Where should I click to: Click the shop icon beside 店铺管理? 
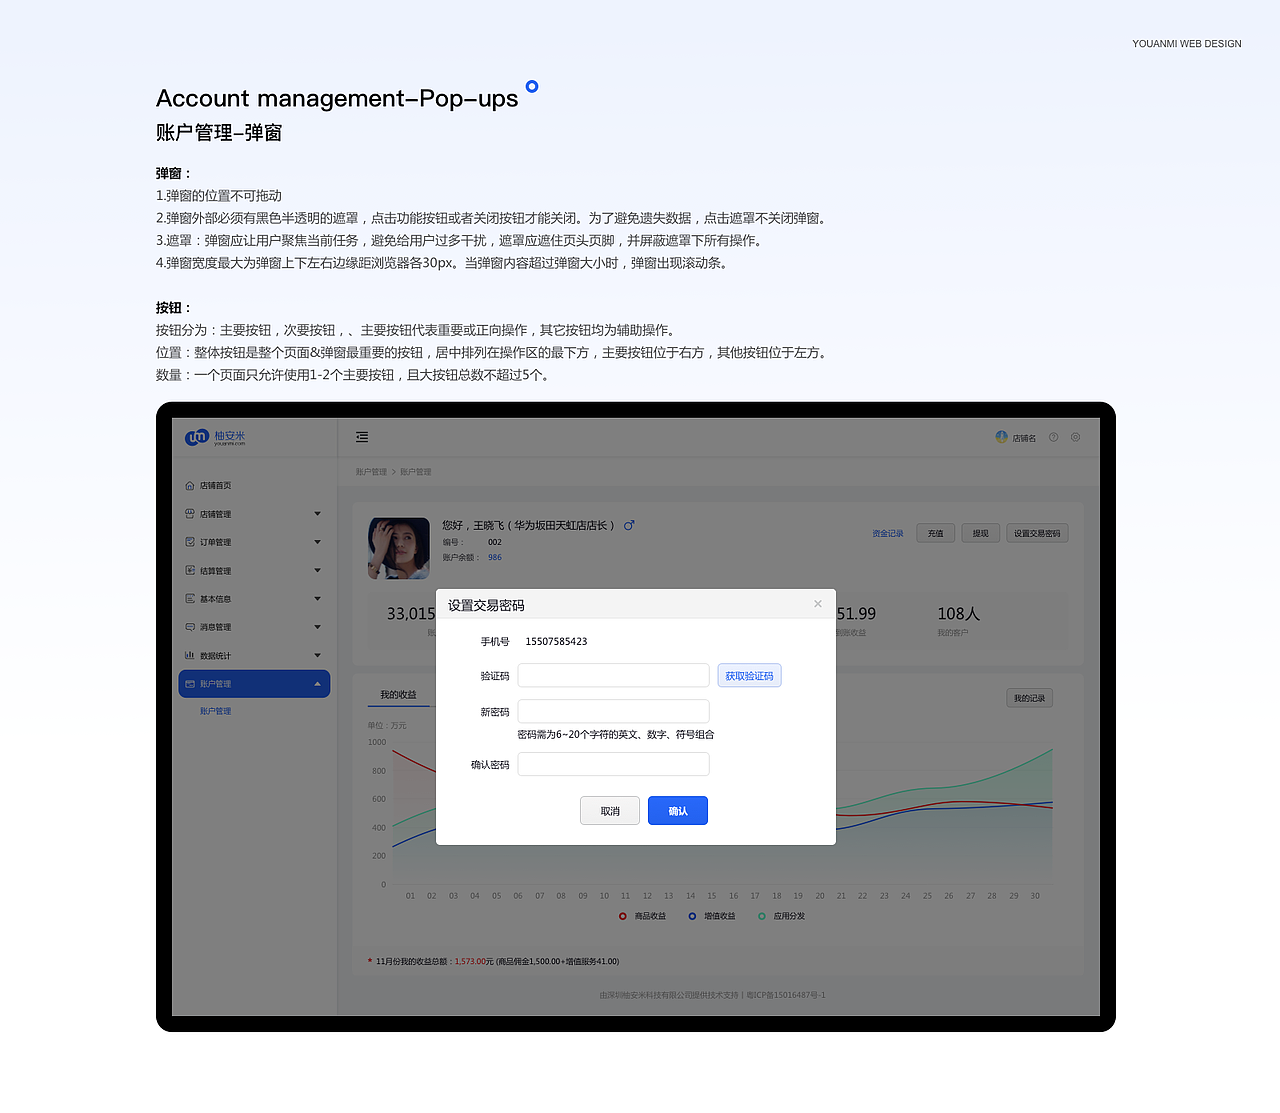coord(190,514)
